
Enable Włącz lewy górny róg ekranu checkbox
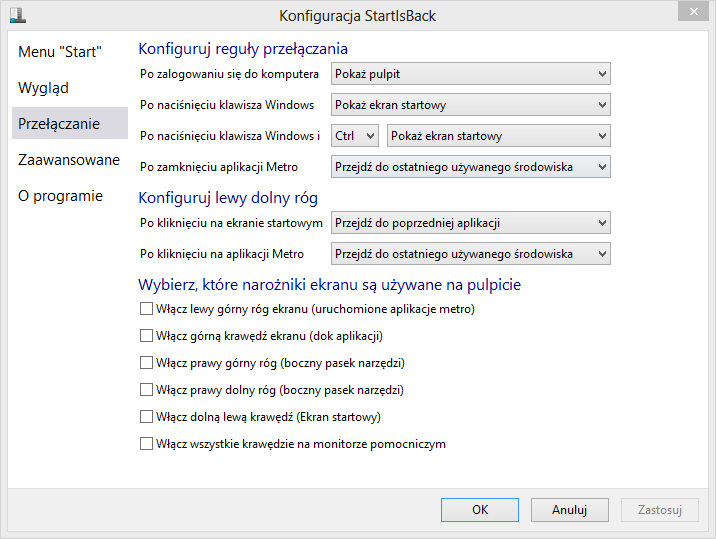tap(146, 309)
